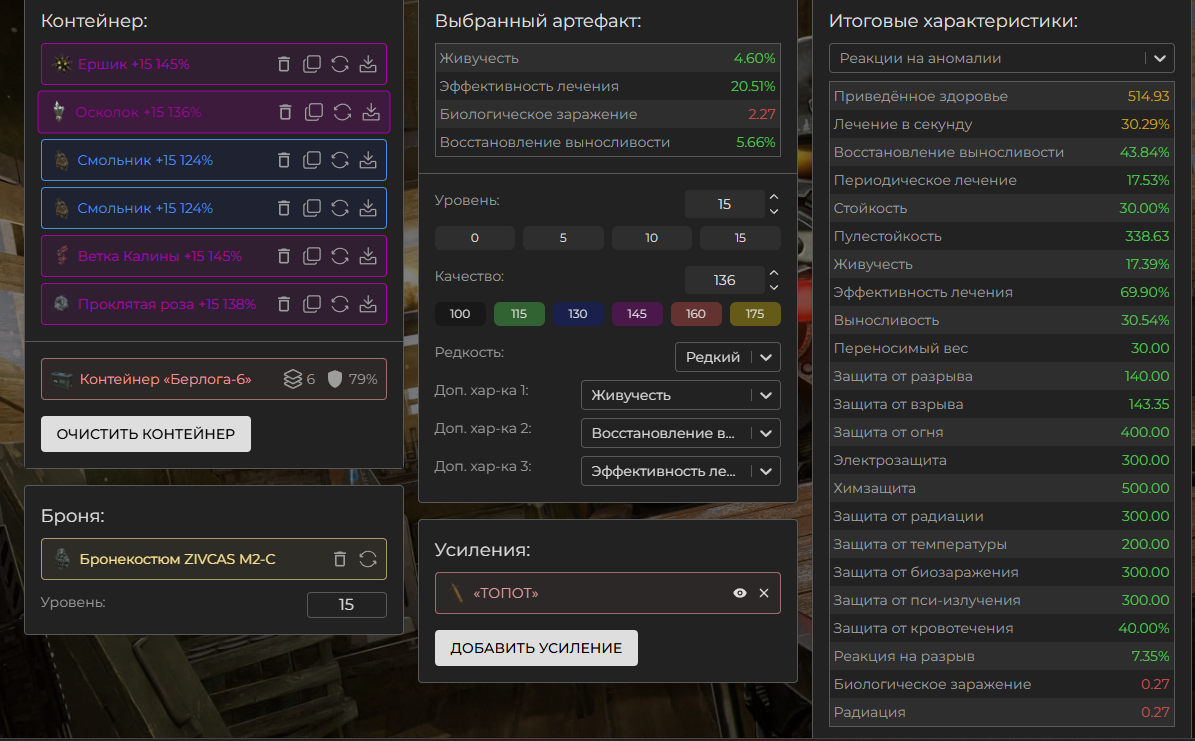Screen dimensions: 1195x741
Task: Open the Реакции на аномалии dropdown
Action: pyautogui.click(x=1001, y=58)
